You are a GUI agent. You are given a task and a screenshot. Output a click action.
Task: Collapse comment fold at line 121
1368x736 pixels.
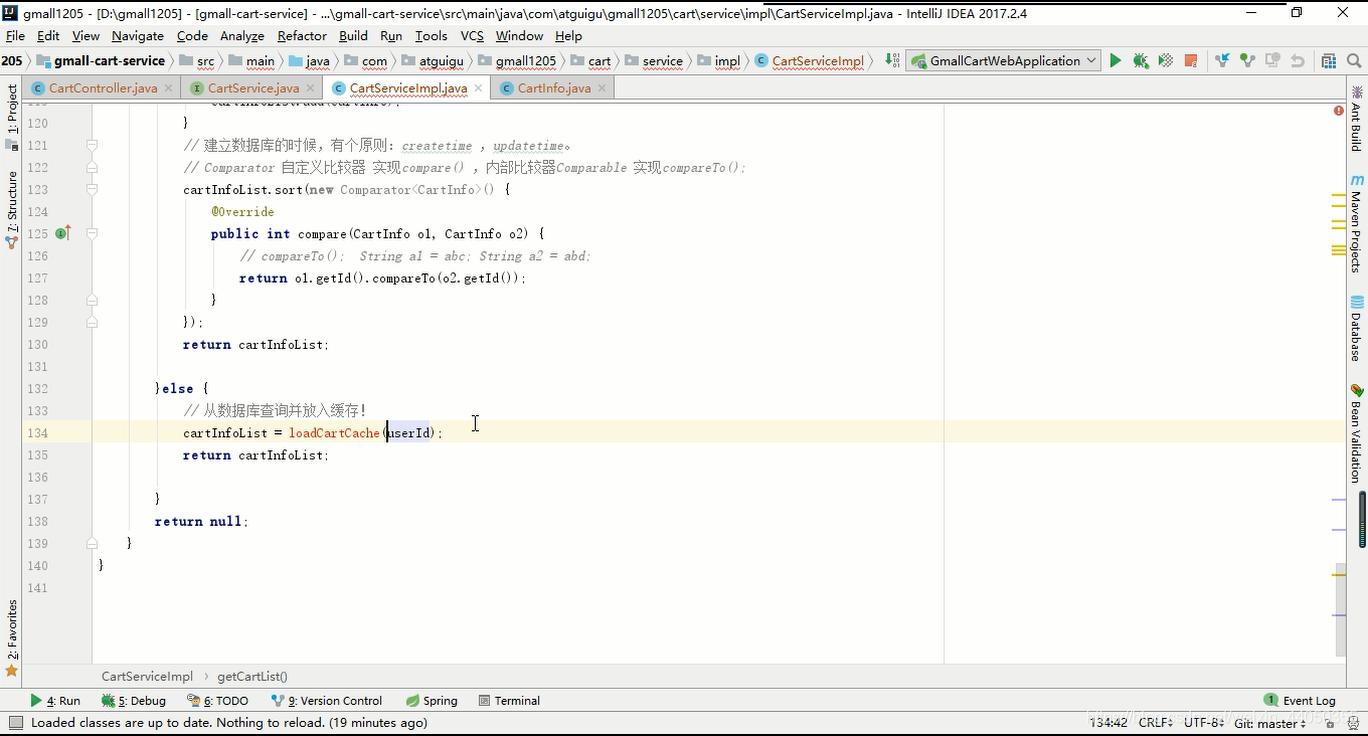tap(92, 145)
